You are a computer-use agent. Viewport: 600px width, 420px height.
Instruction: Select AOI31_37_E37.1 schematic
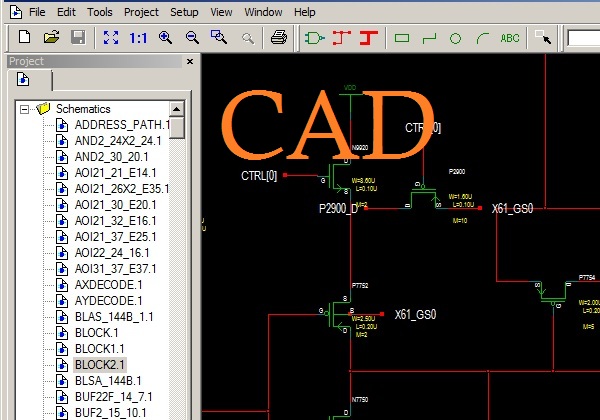coord(116,269)
